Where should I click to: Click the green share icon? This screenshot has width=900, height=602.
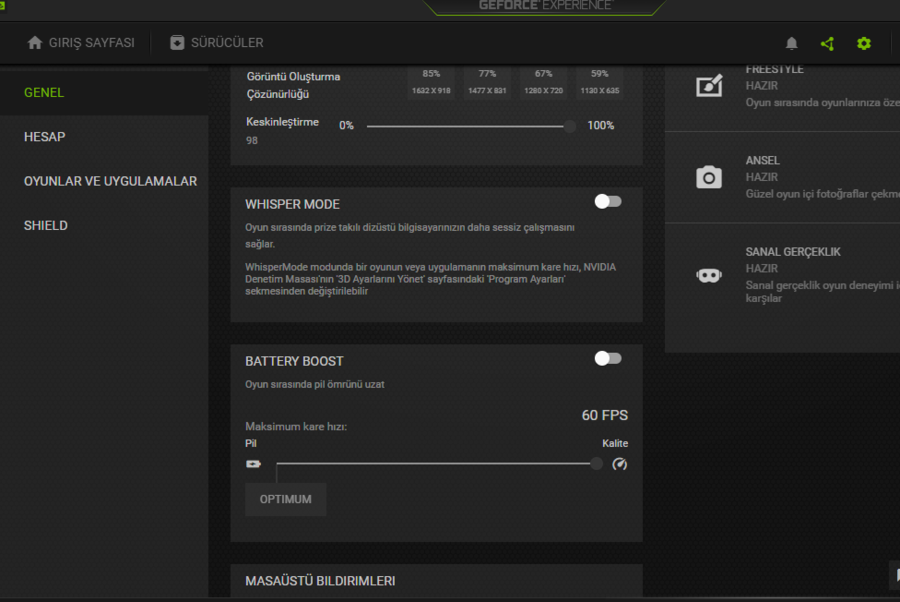pyautogui.click(x=827, y=43)
